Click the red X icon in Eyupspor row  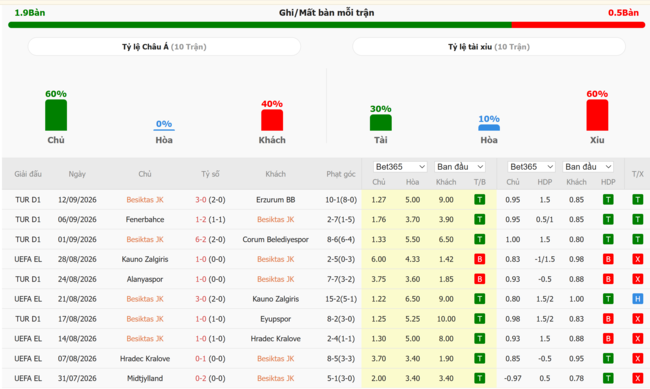637,319
